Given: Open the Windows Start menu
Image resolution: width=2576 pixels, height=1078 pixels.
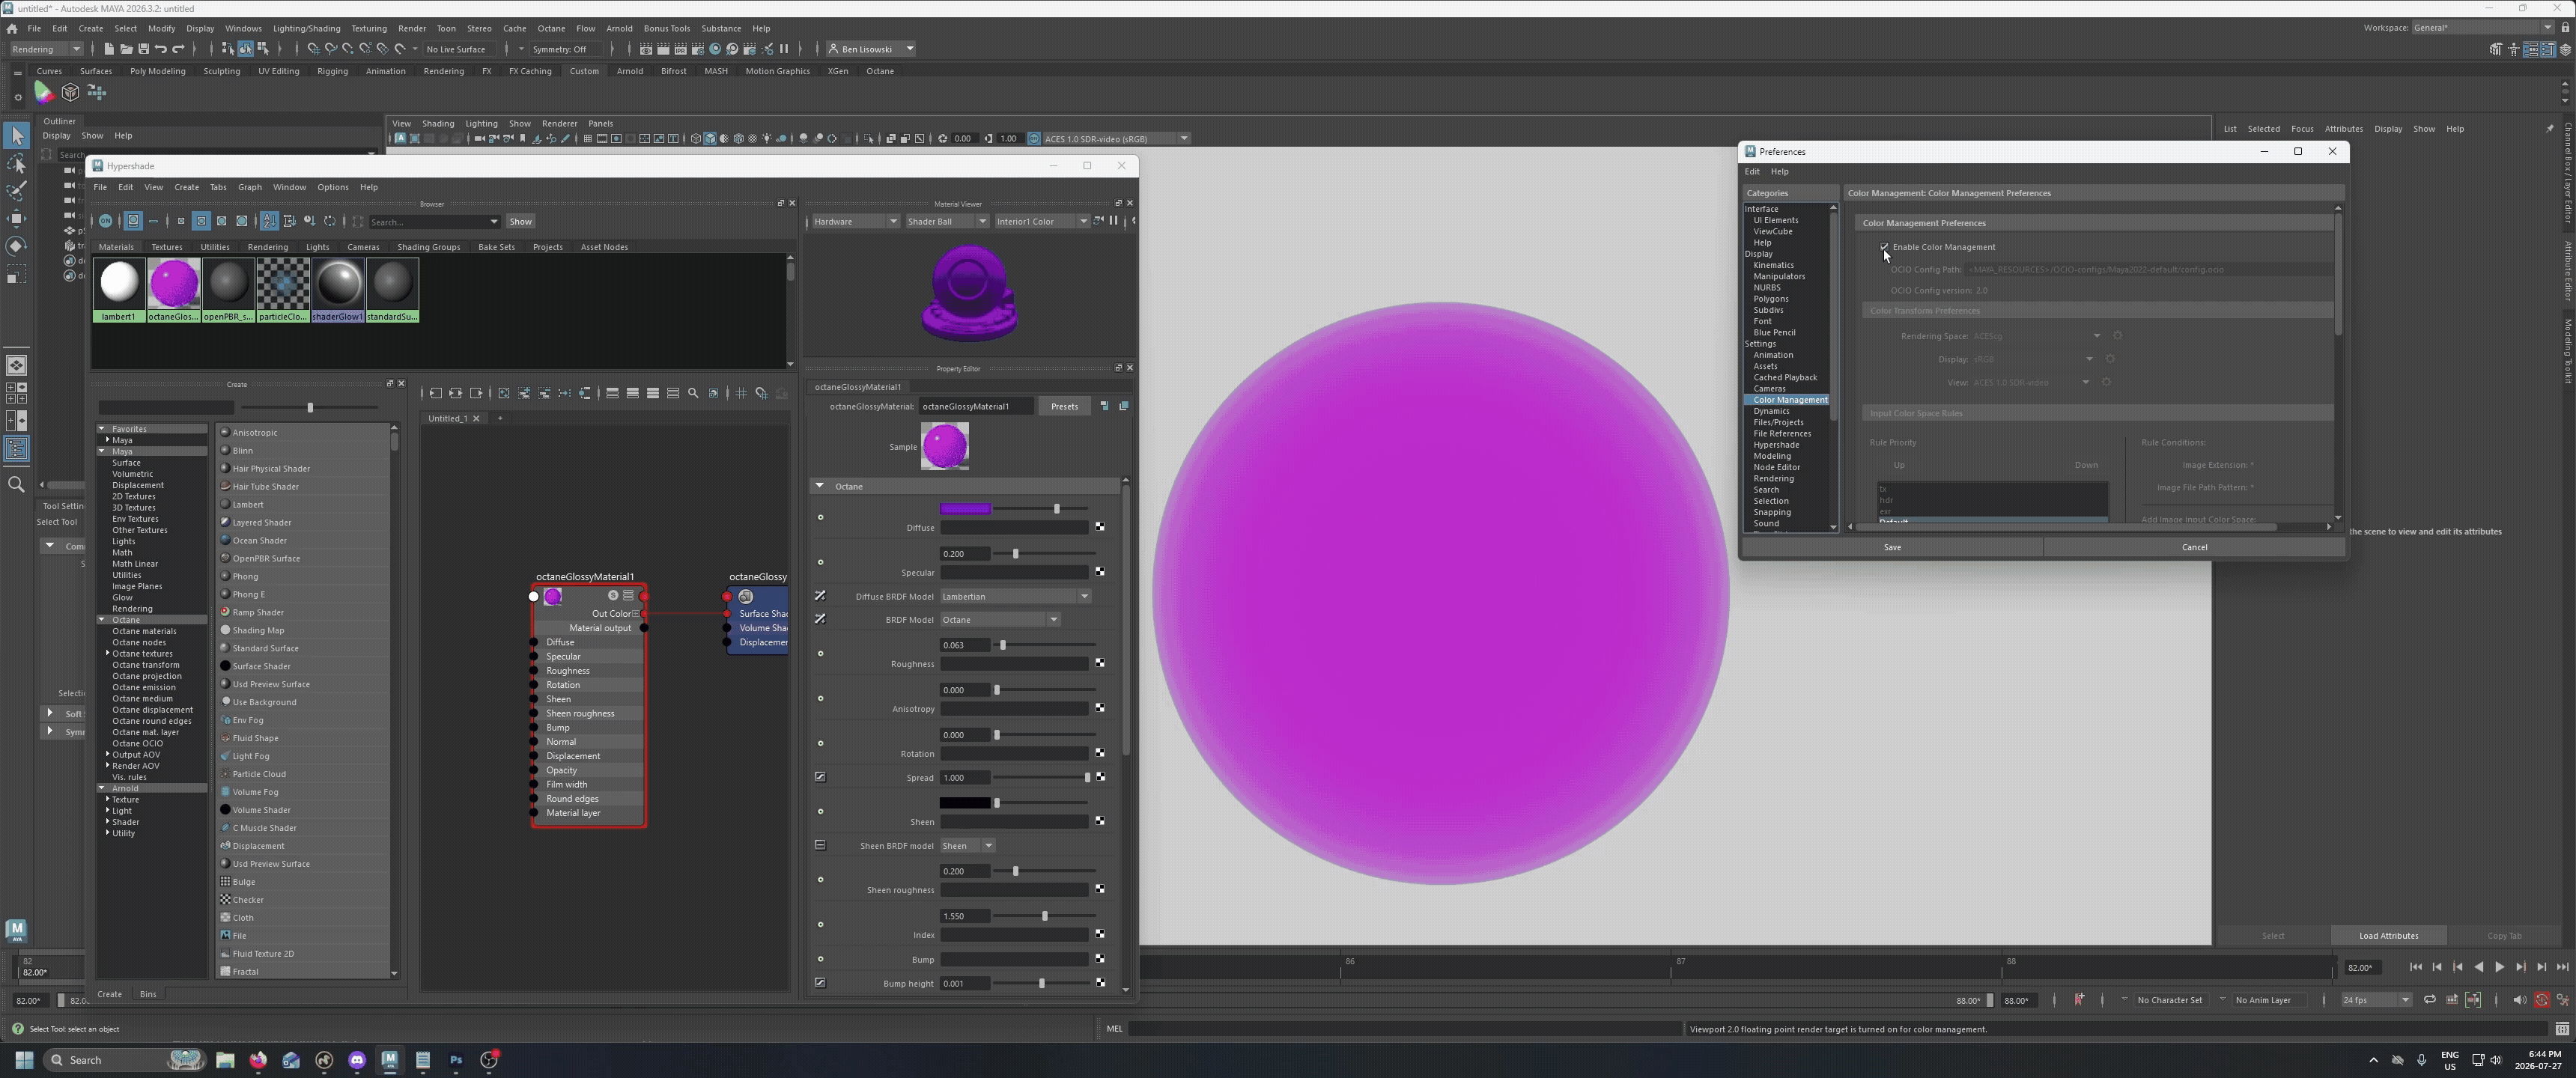Looking at the screenshot, I should click(x=25, y=1060).
